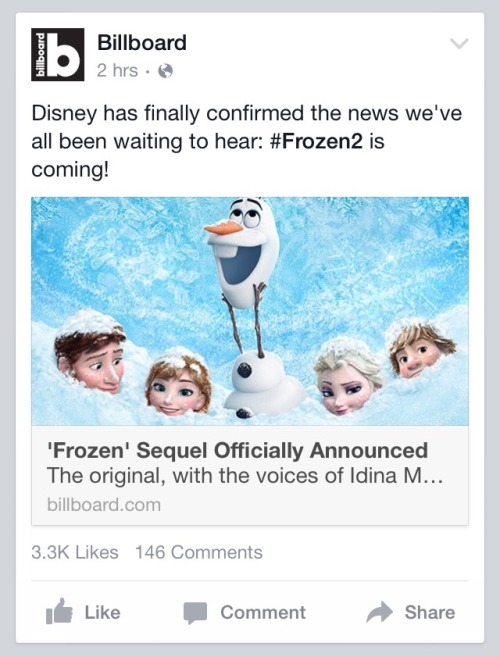Click the speech bubble Comment icon
Viewport: 500px width, 657px height.
(x=195, y=613)
